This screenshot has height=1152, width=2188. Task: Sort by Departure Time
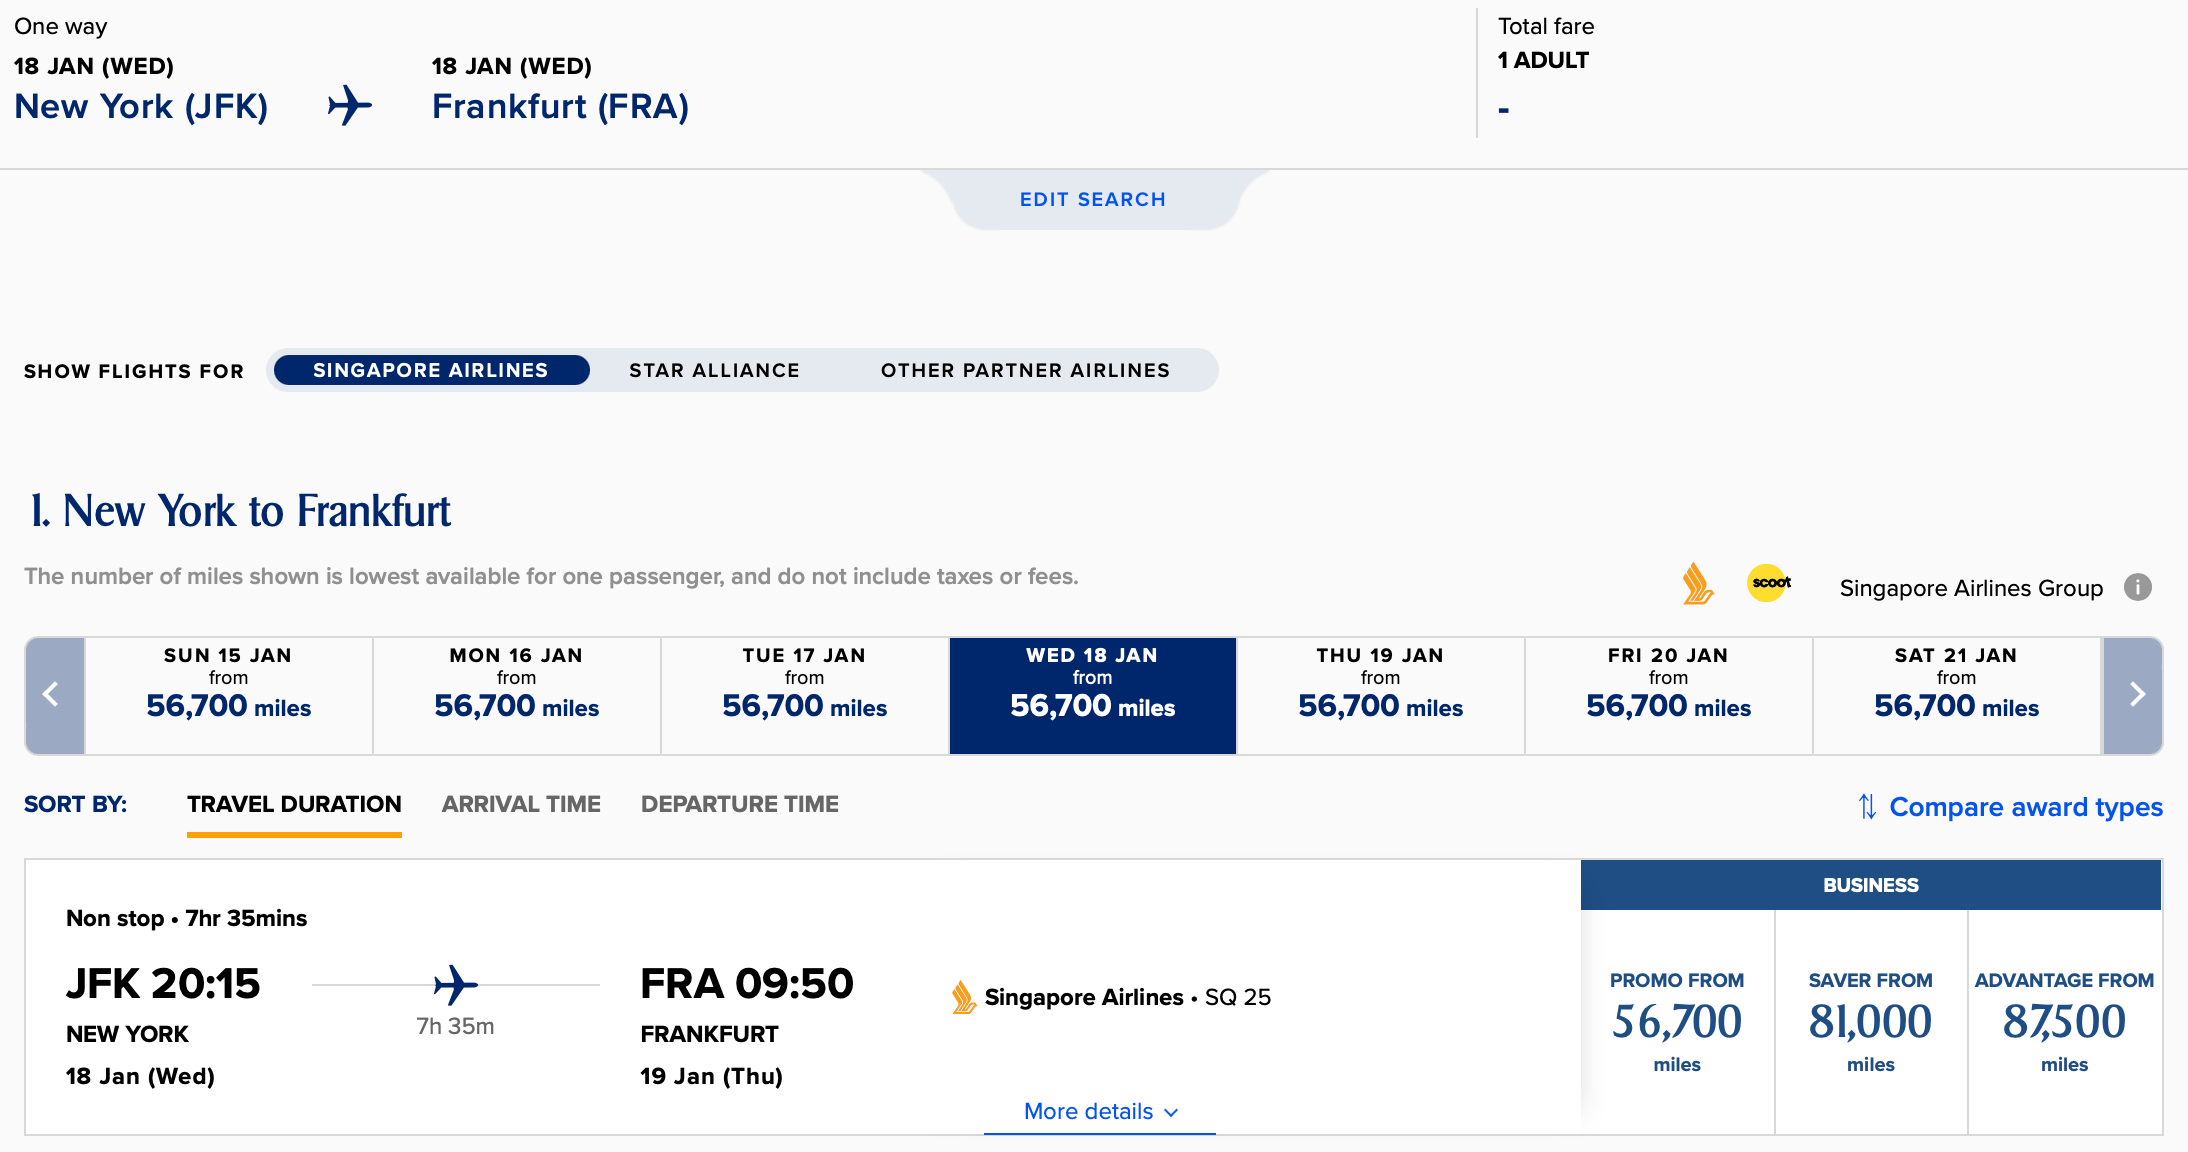click(739, 804)
